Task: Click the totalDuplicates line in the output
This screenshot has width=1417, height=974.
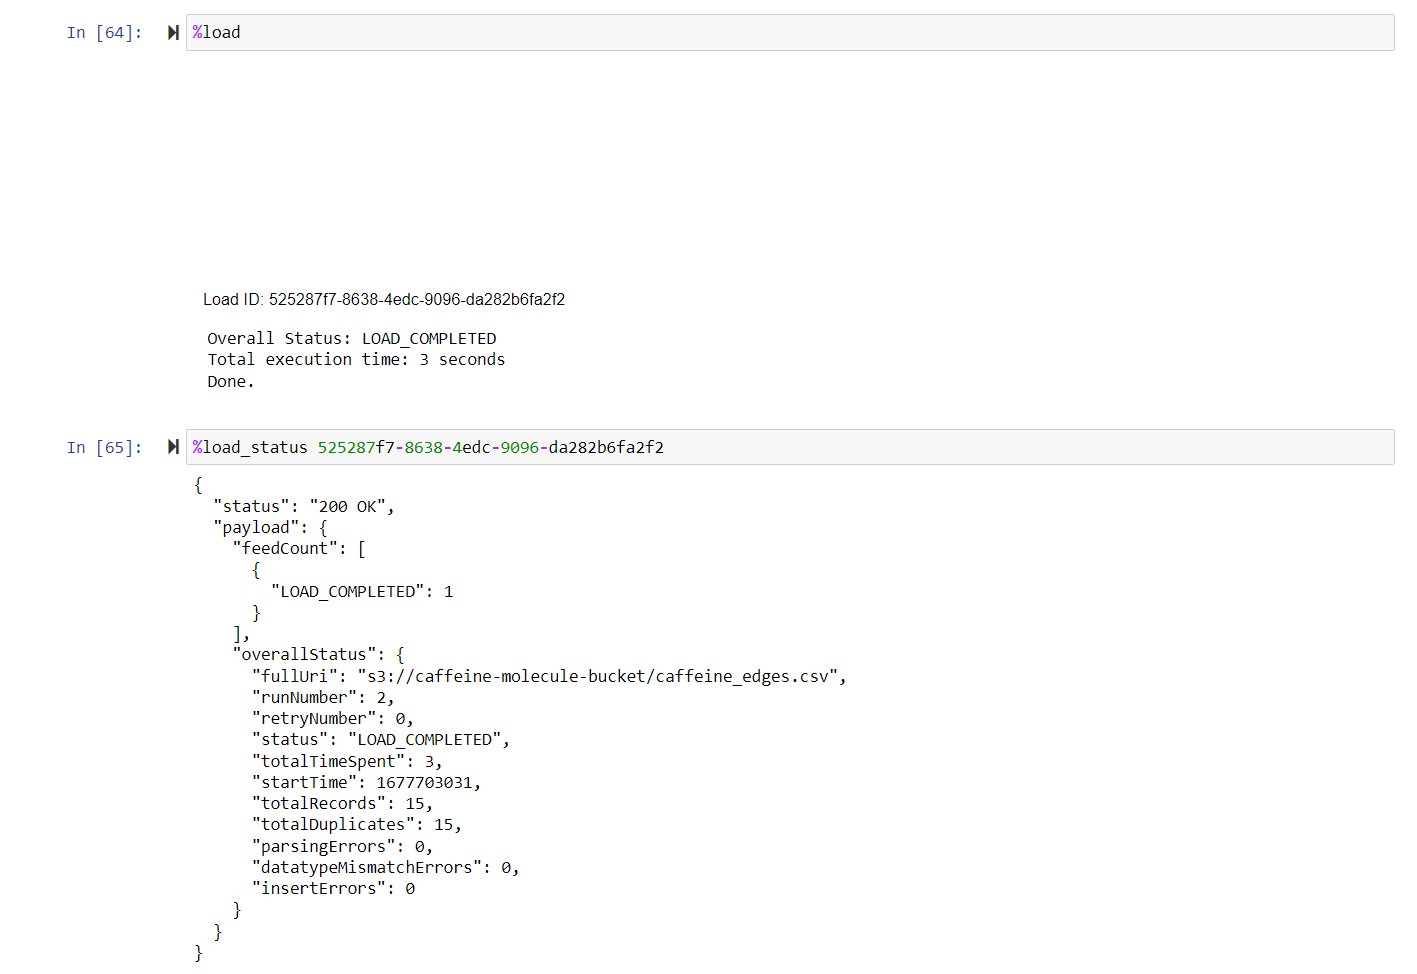Action: [x=356, y=823]
